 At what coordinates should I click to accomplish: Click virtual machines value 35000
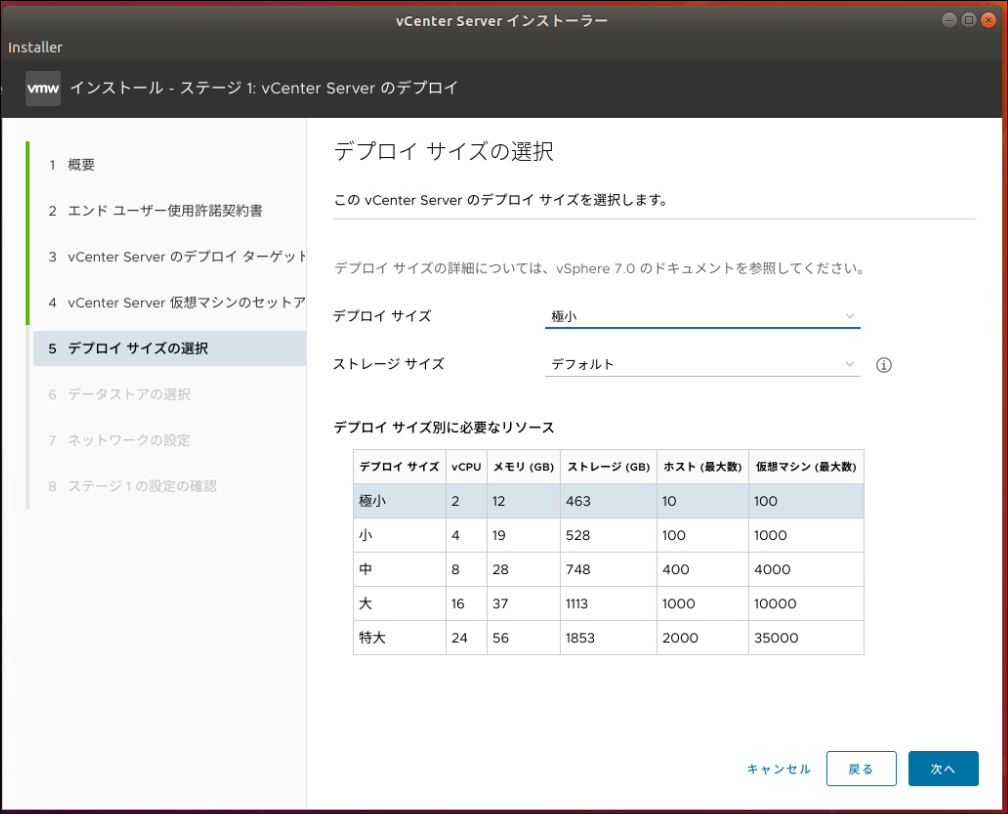point(776,638)
